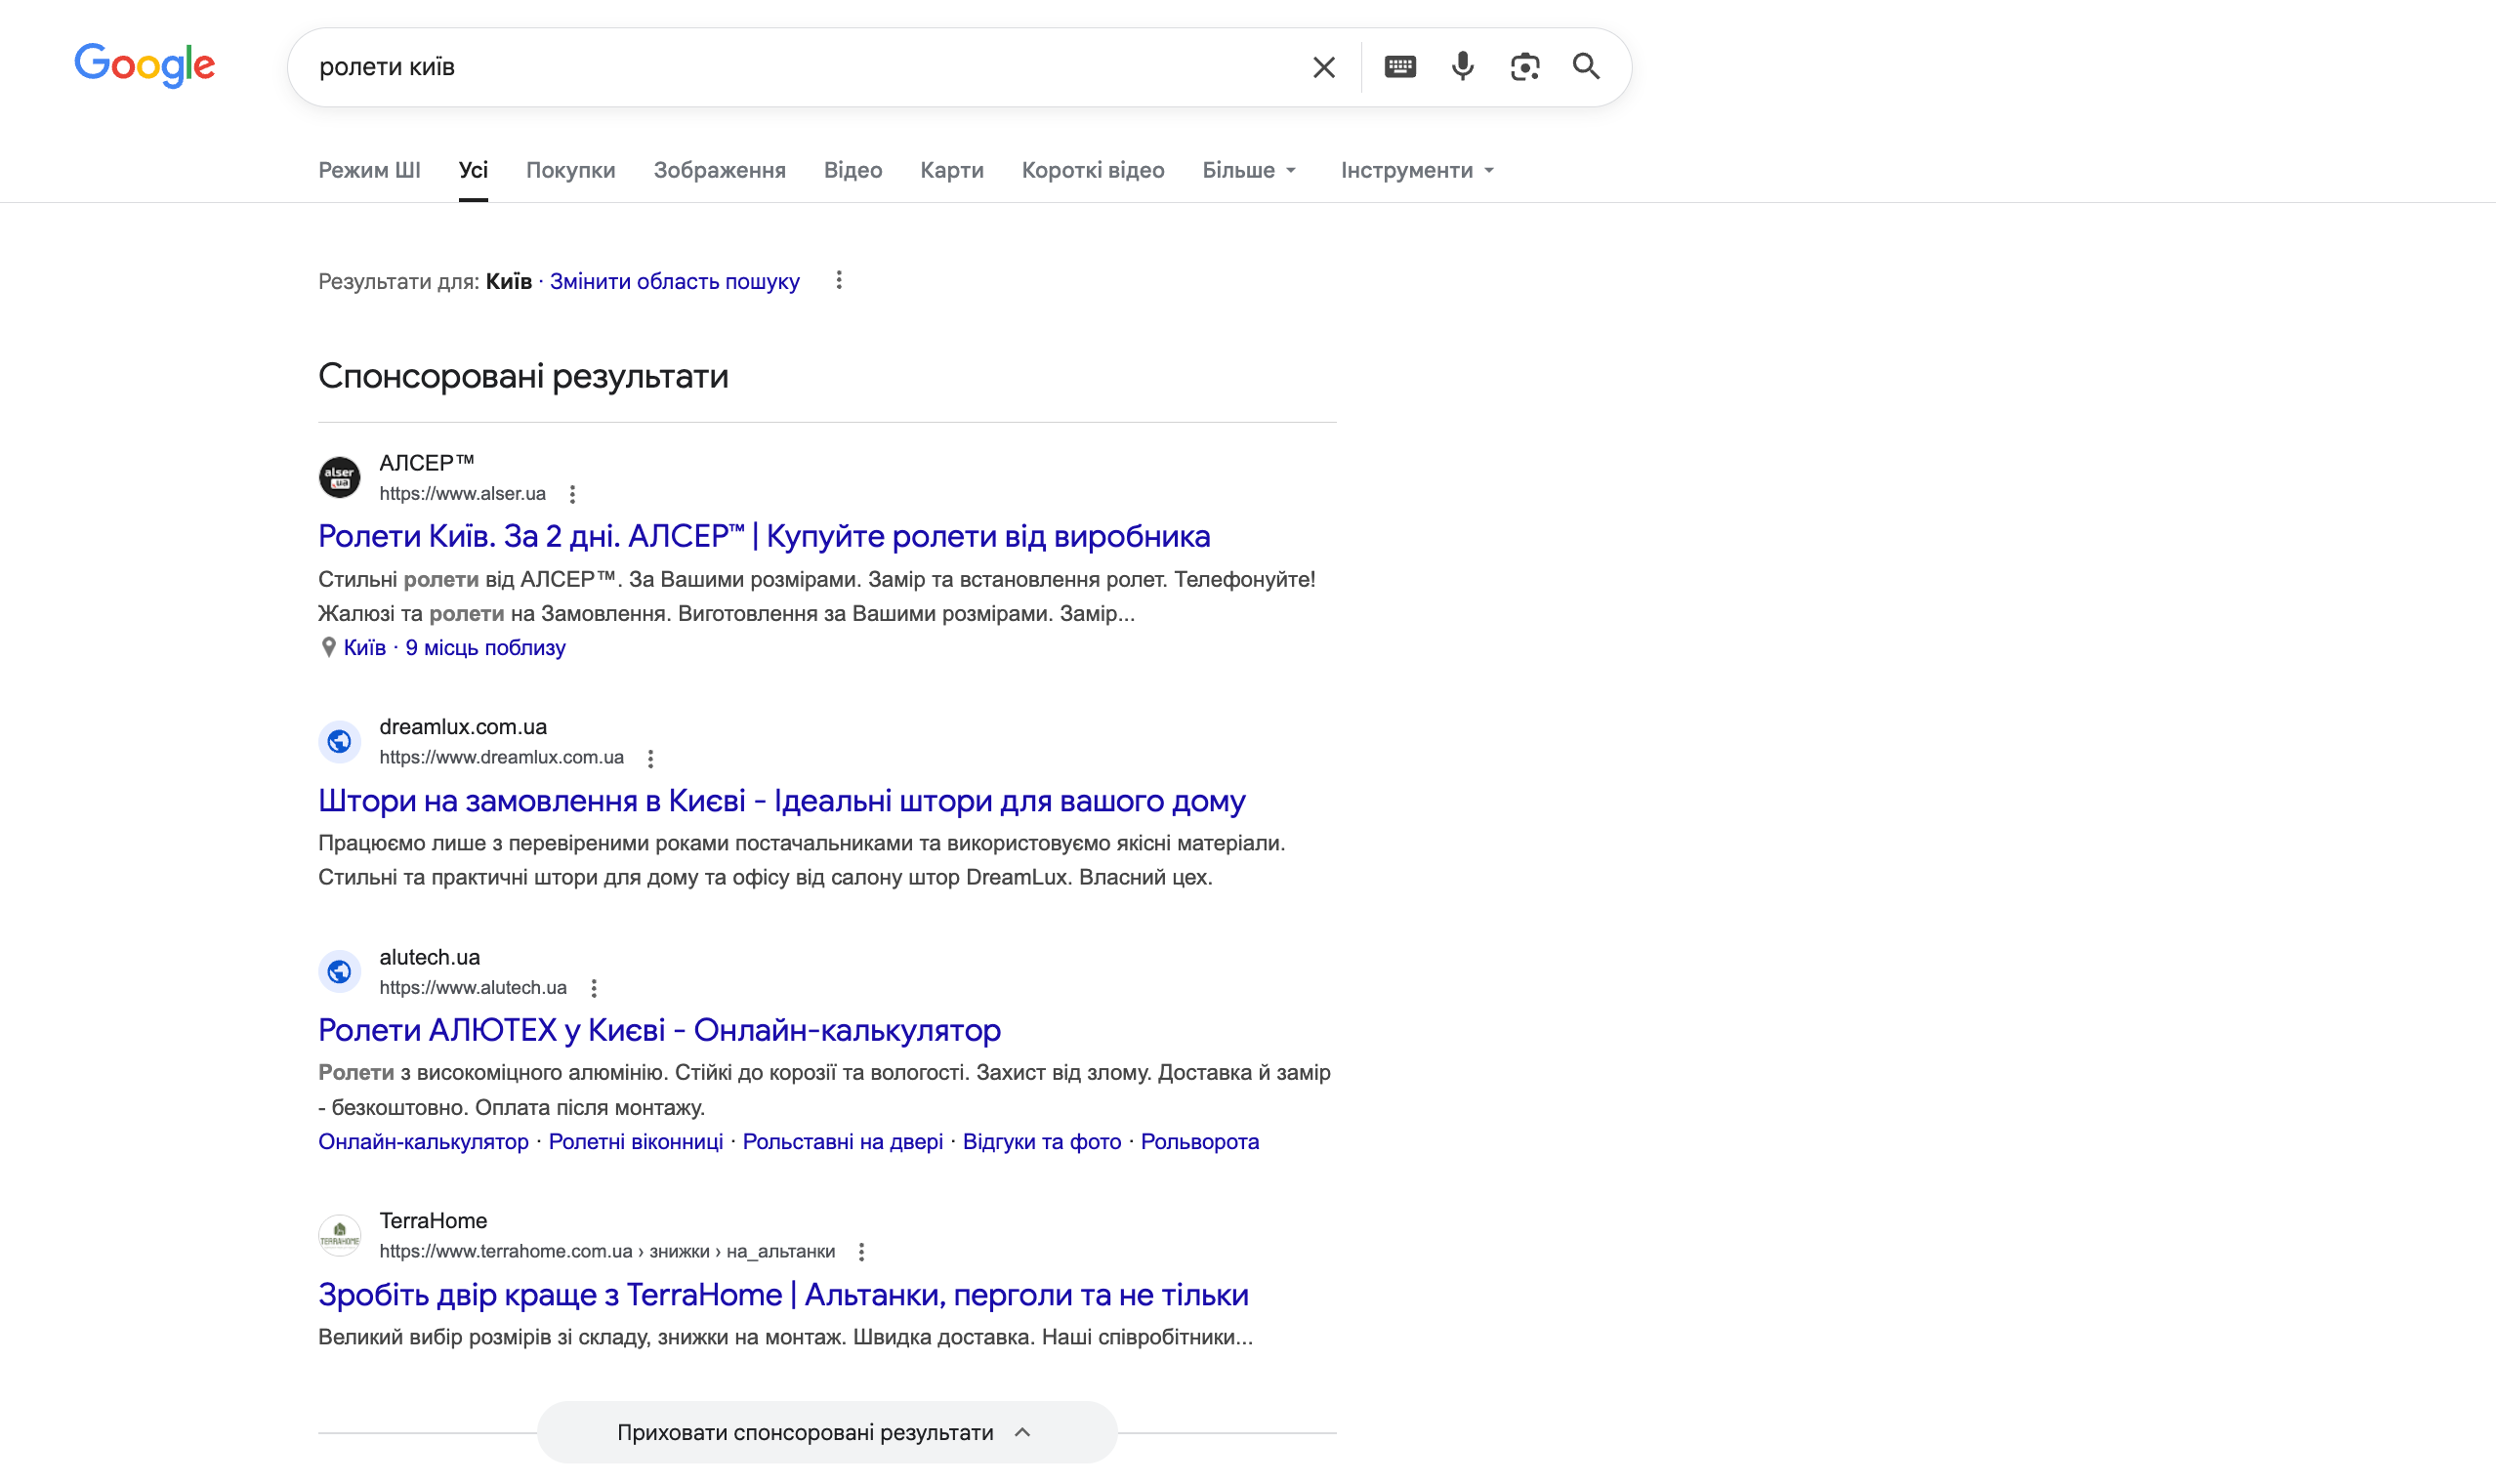Click the TerraHome favicon logo
The image size is (2496, 1484).
pos(340,1235)
